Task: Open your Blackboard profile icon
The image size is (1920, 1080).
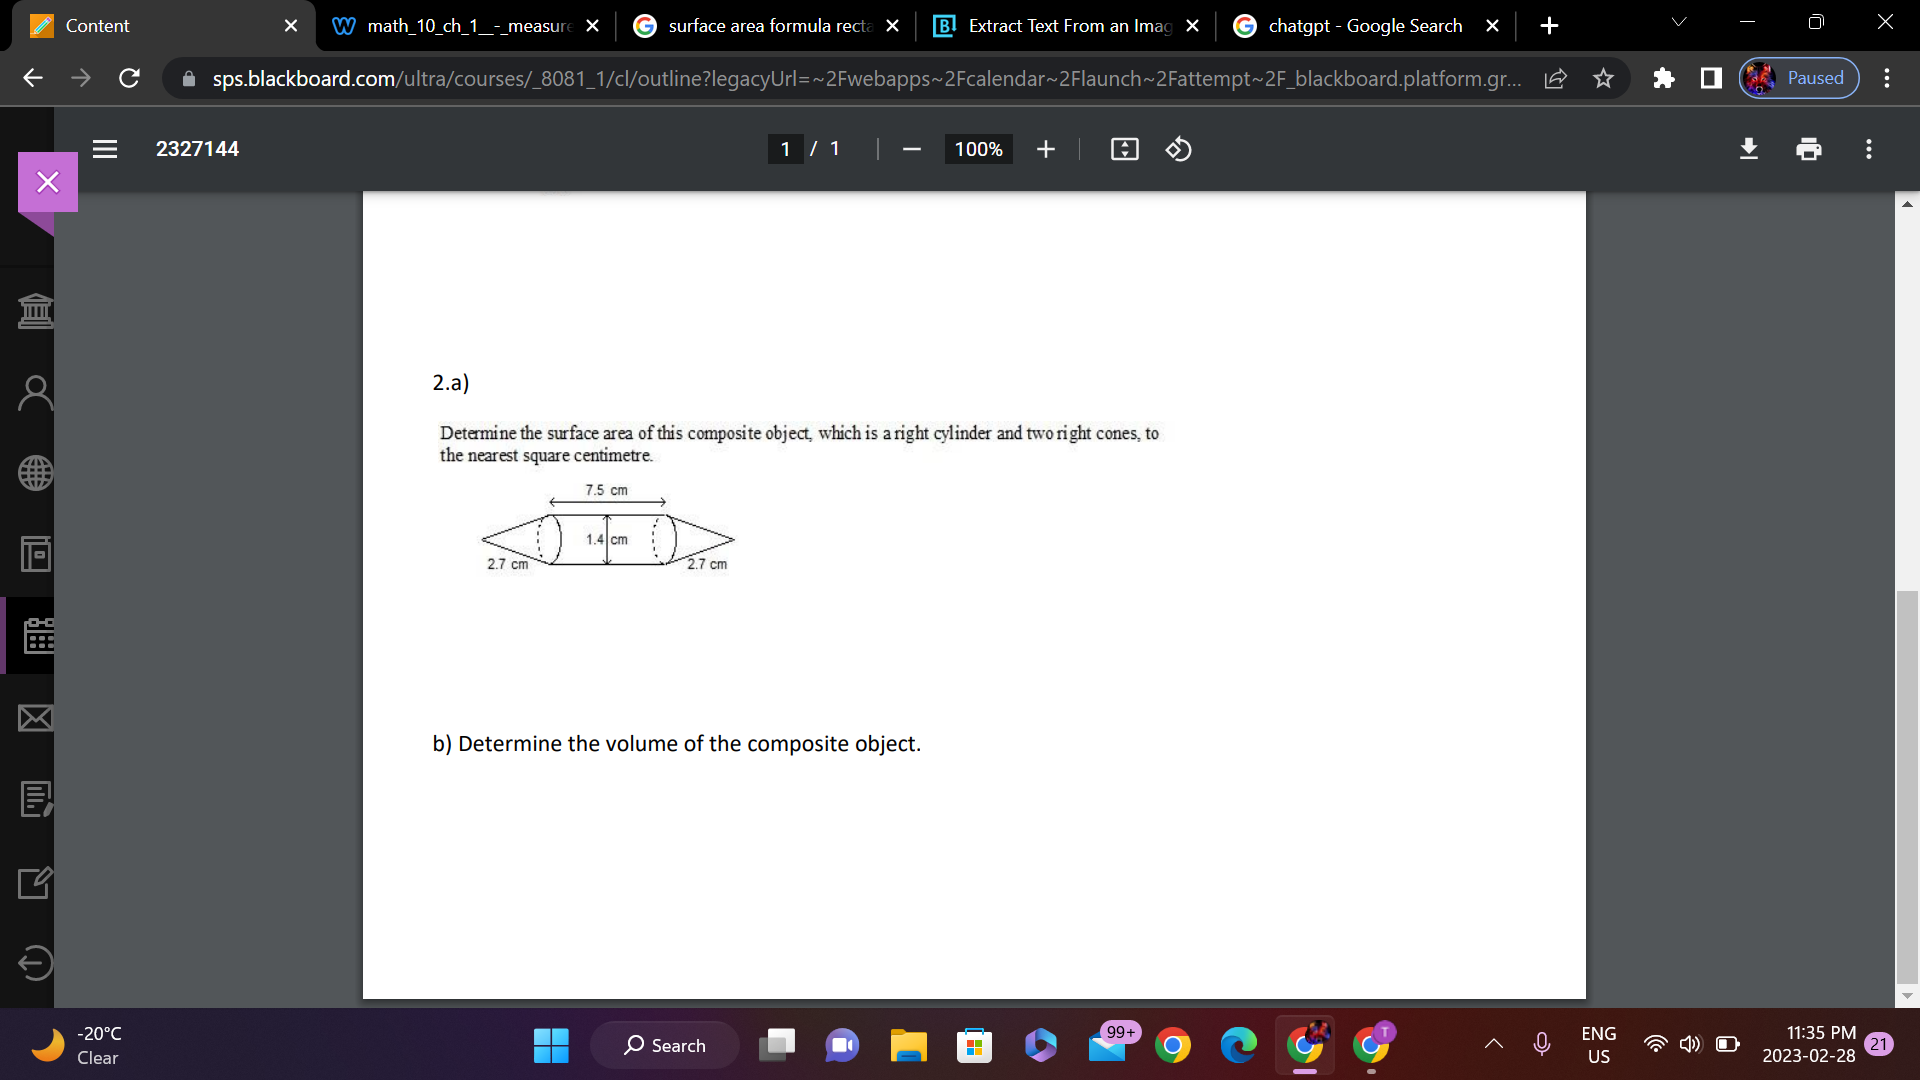Action: tap(36, 392)
